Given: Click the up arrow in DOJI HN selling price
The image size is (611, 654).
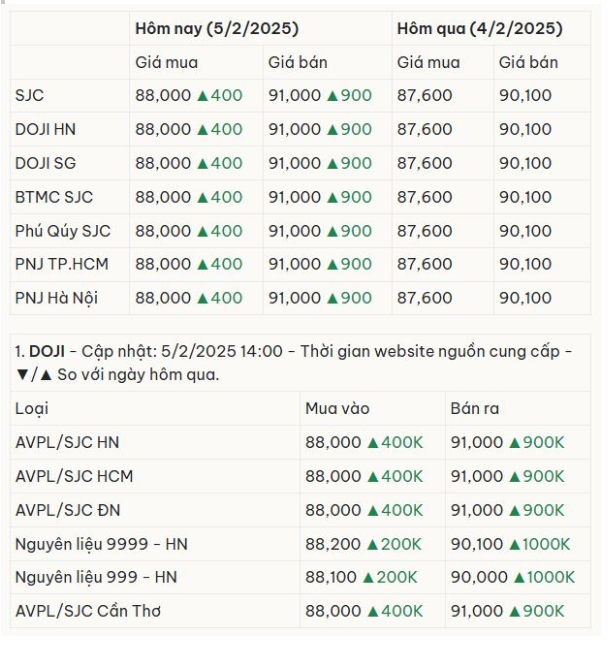Looking at the screenshot, I should click(x=332, y=130).
